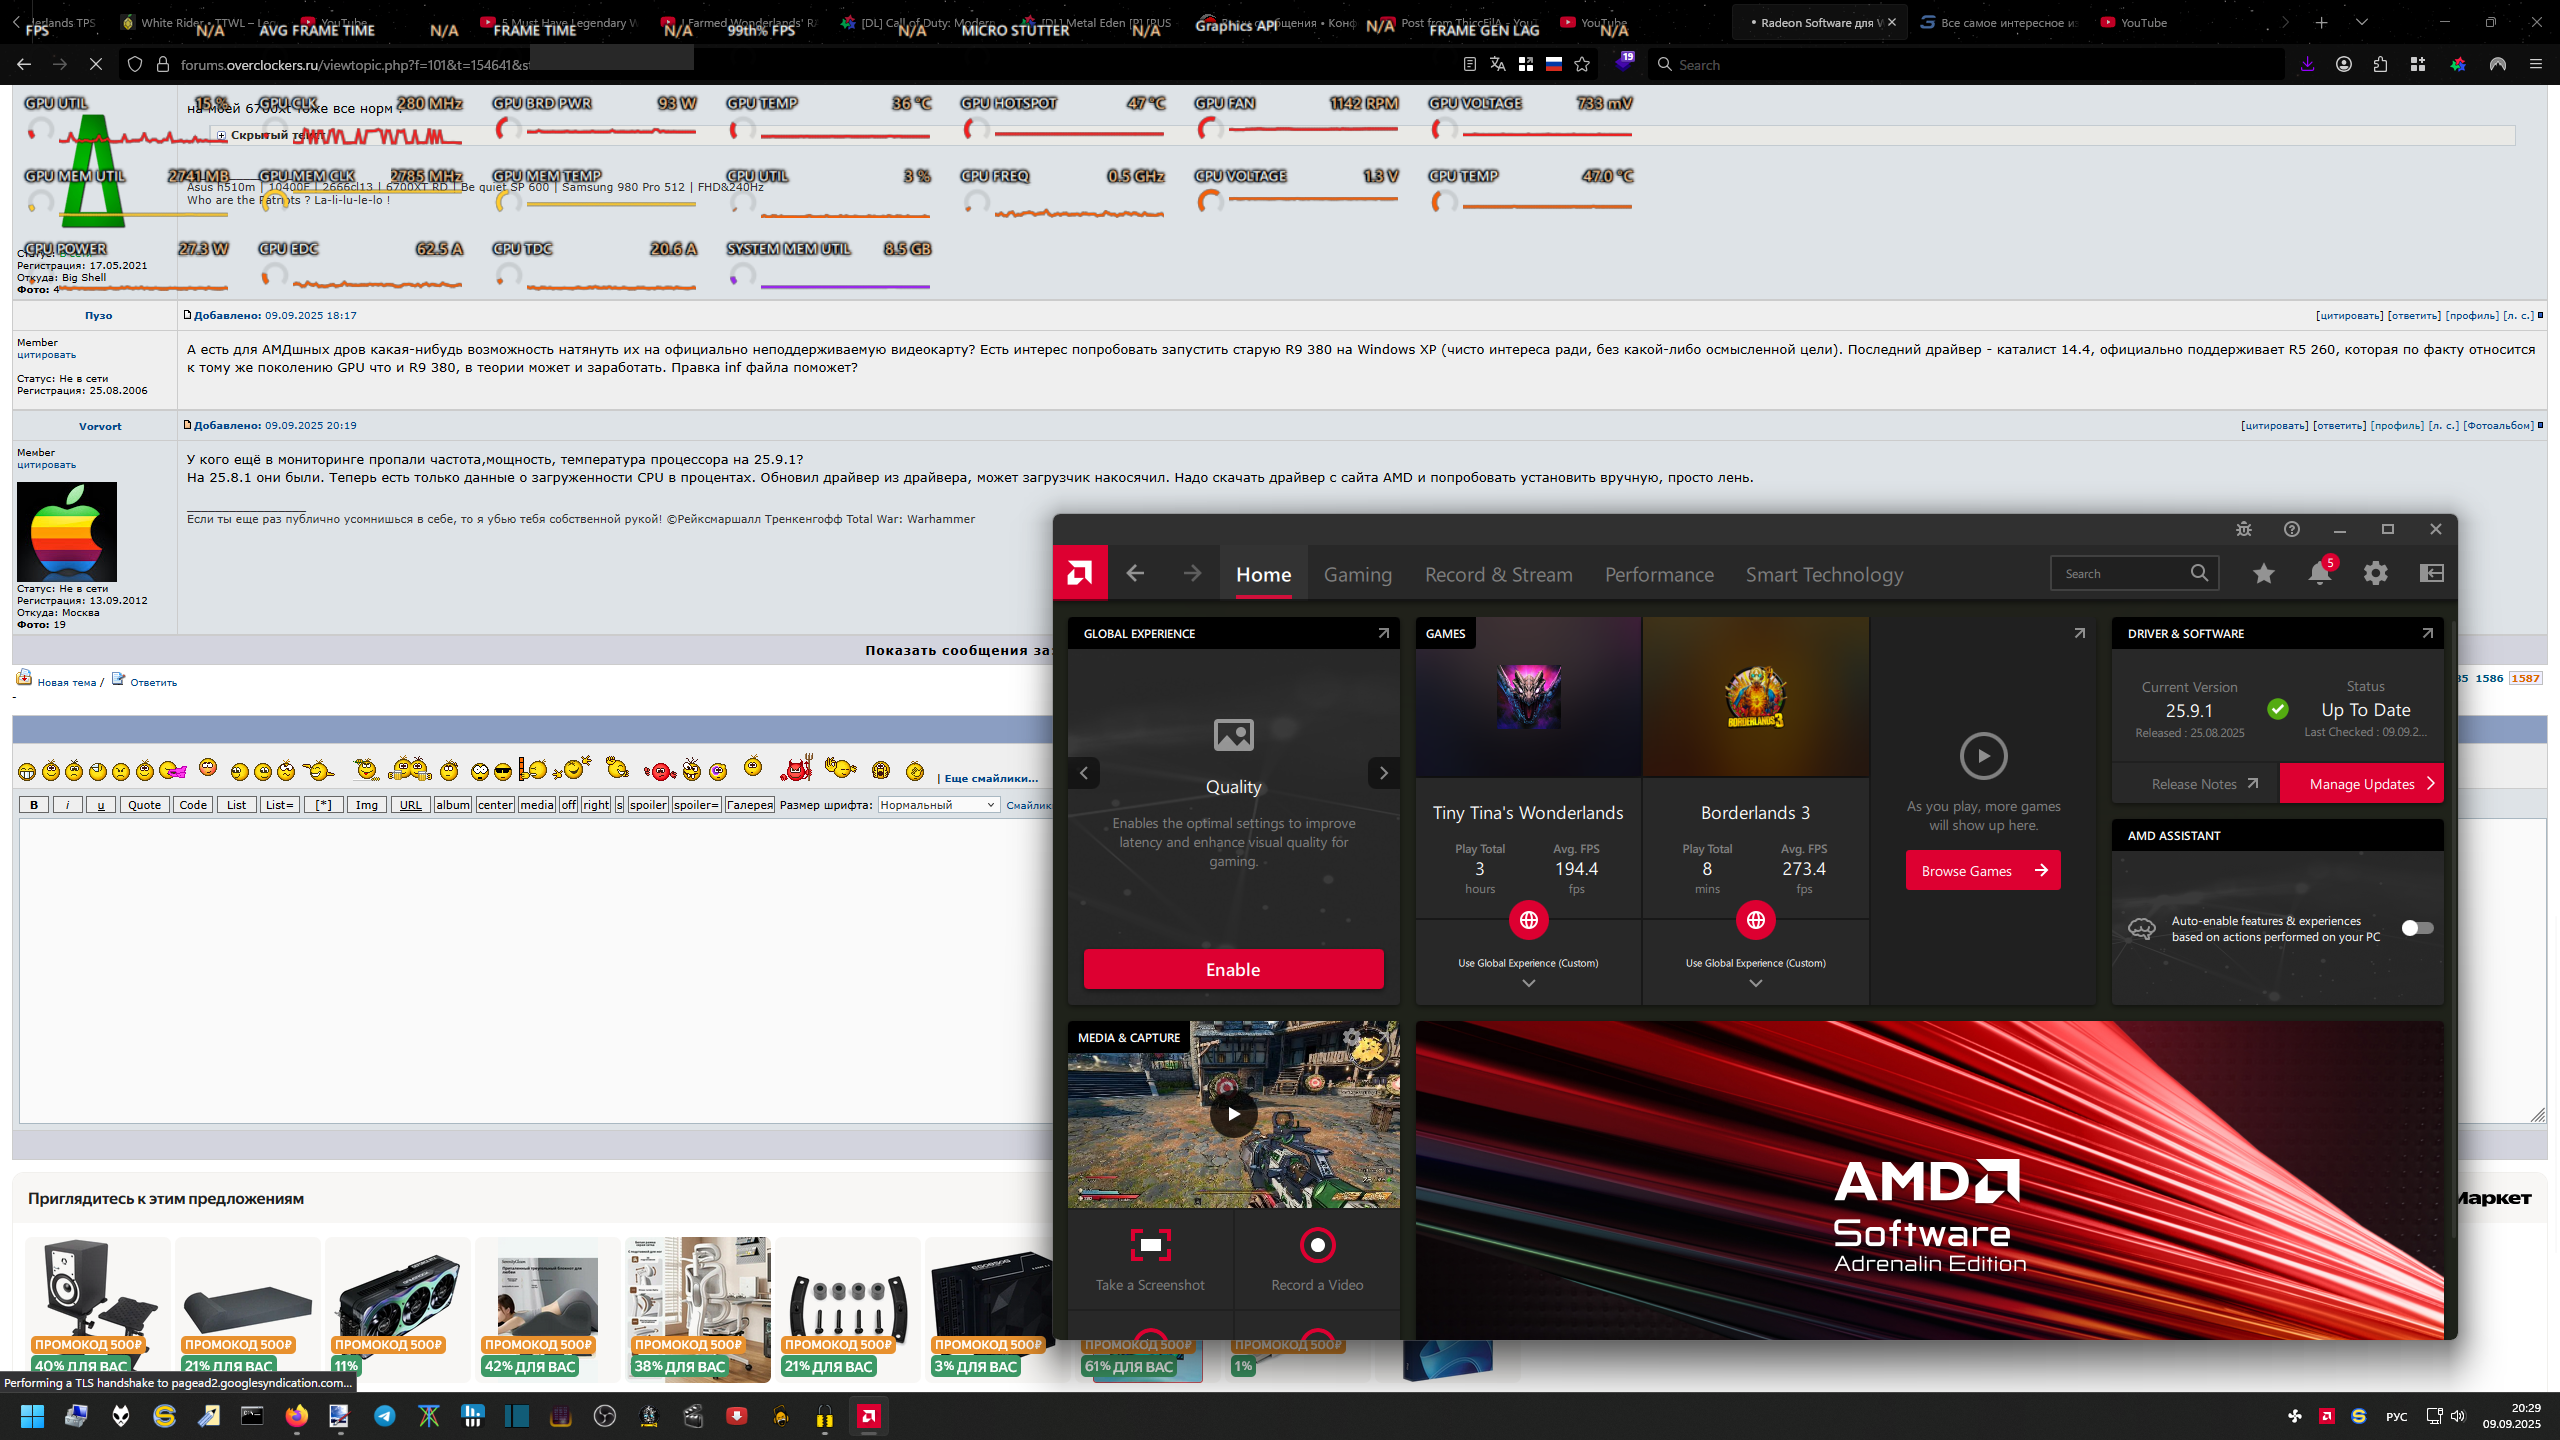Click the Browse Games button
This screenshot has height=1440, width=2560.
(1982, 871)
